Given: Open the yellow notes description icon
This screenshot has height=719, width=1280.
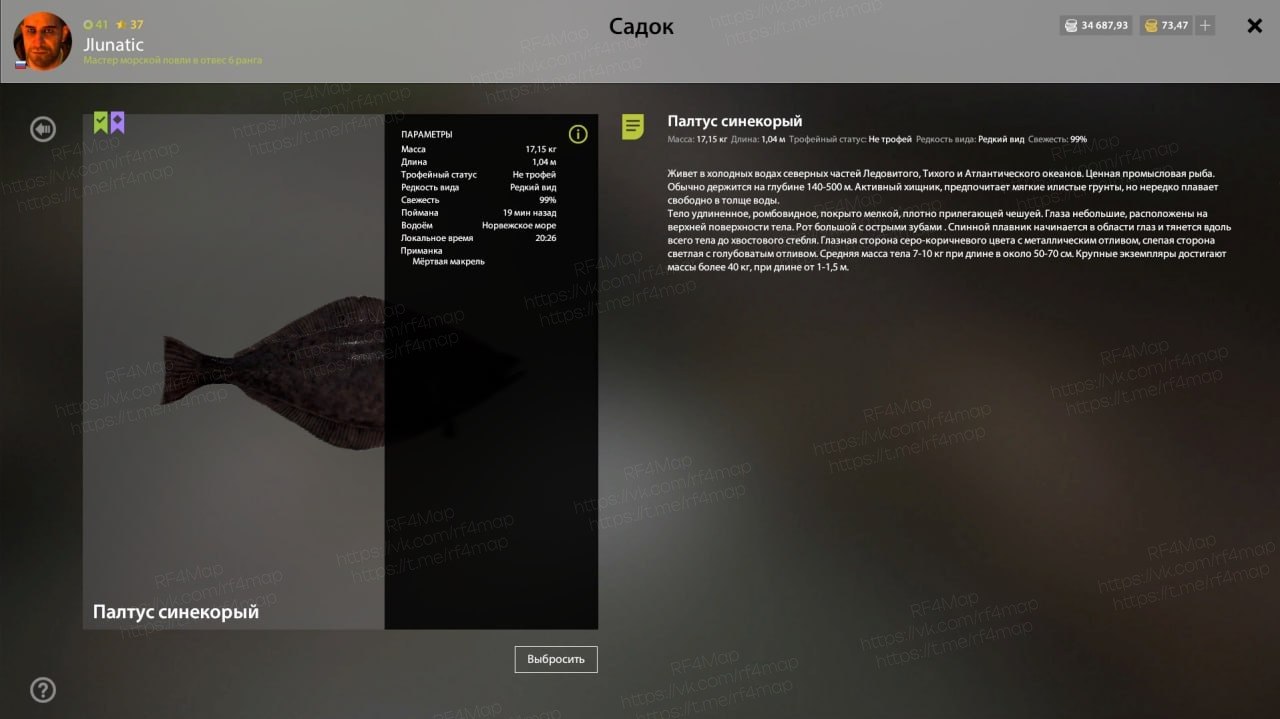Looking at the screenshot, I should tap(633, 127).
